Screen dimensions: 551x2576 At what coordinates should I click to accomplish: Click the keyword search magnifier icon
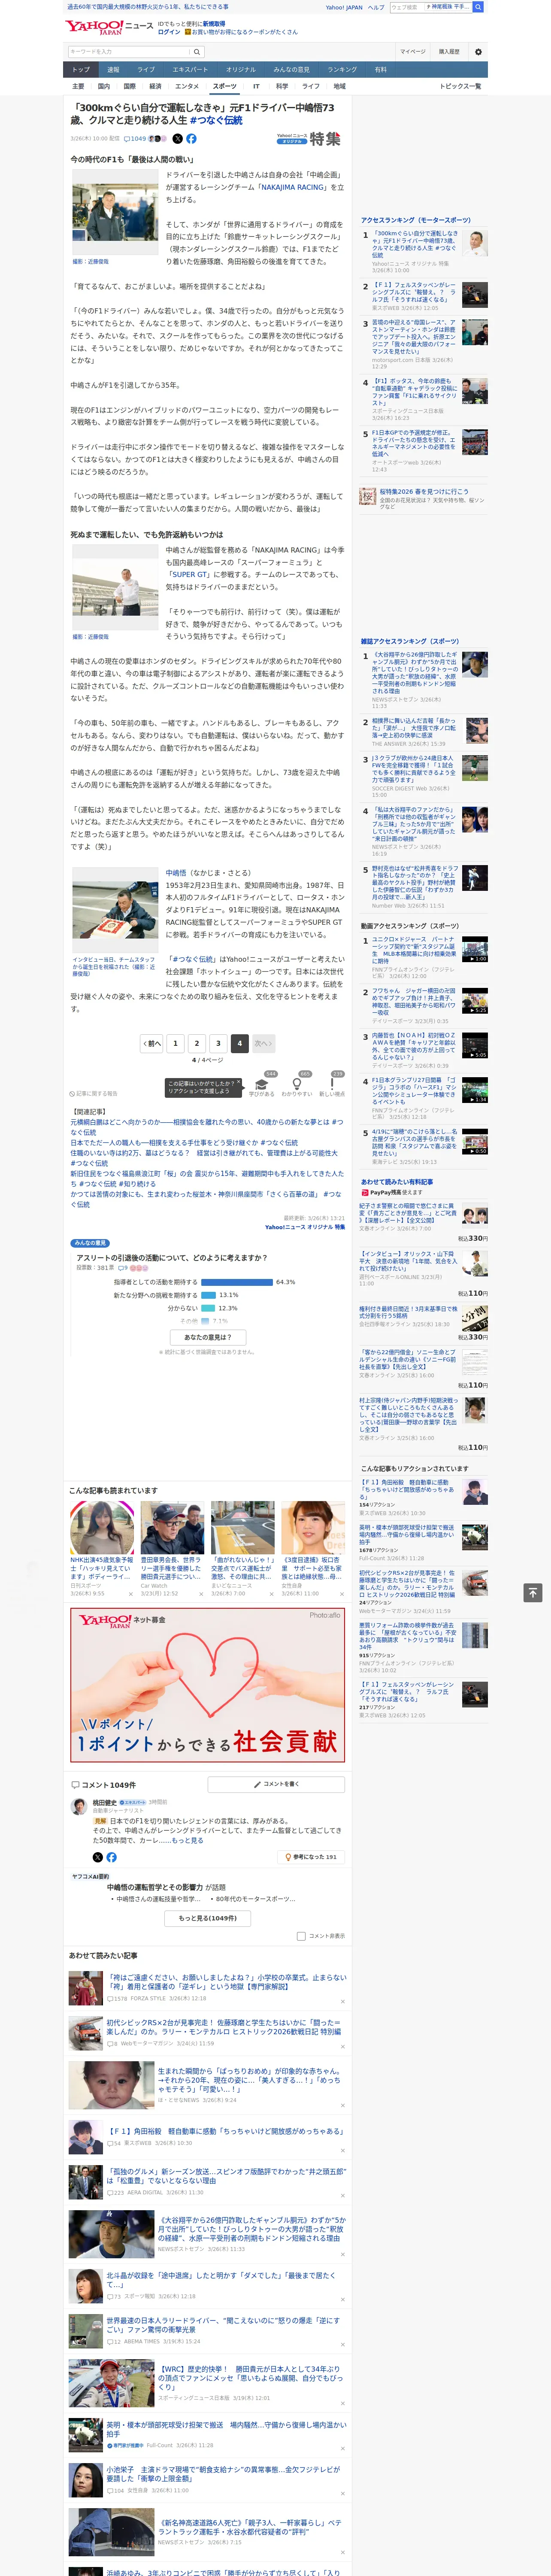coord(197,51)
